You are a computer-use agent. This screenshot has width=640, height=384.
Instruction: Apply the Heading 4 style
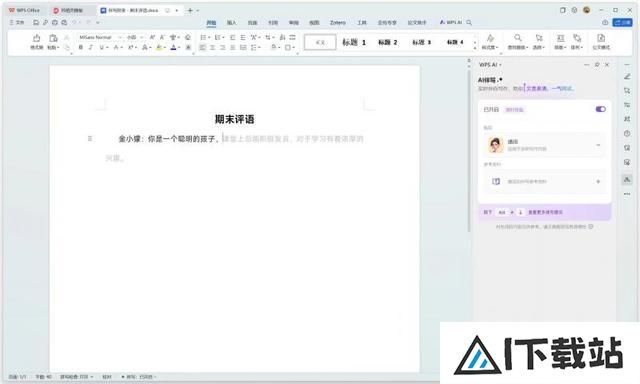[455, 42]
